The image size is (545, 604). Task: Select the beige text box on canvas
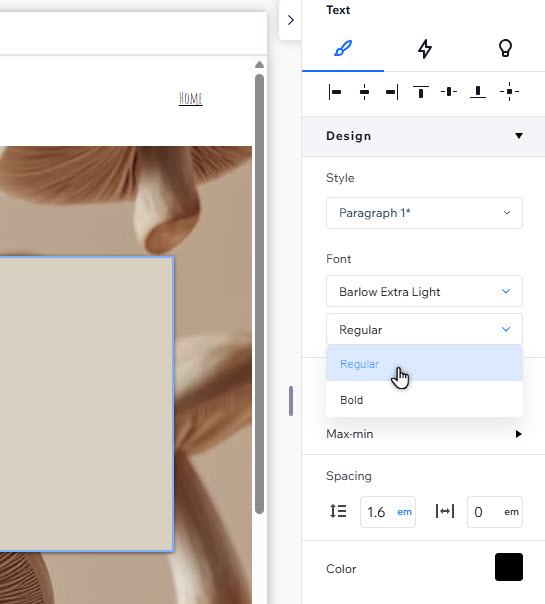coord(86,404)
